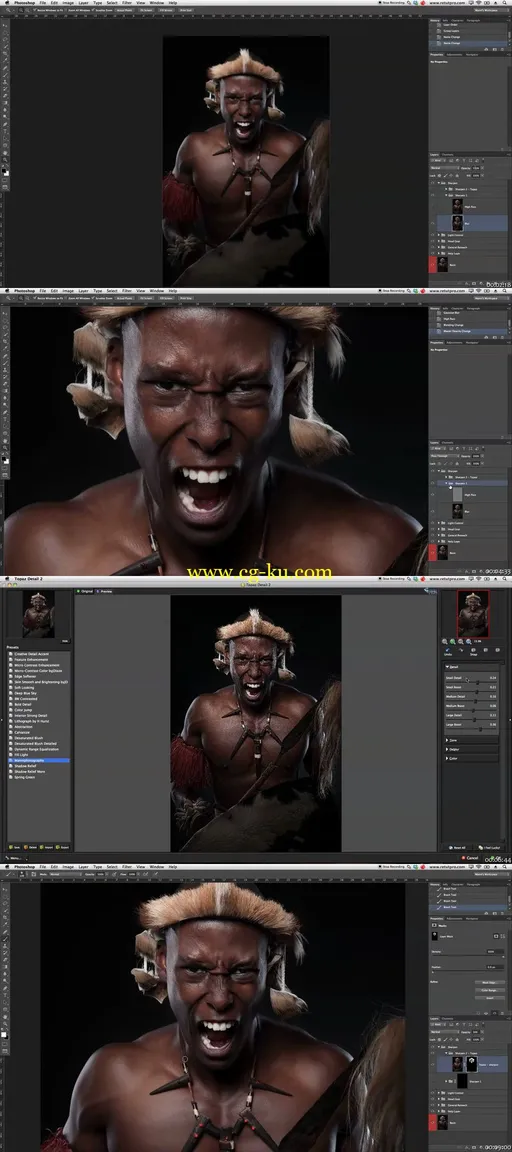Click the blue 100% zoom magnifier in Topaz Detail
This screenshot has height=1152, width=512.
[x=469, y=641]
